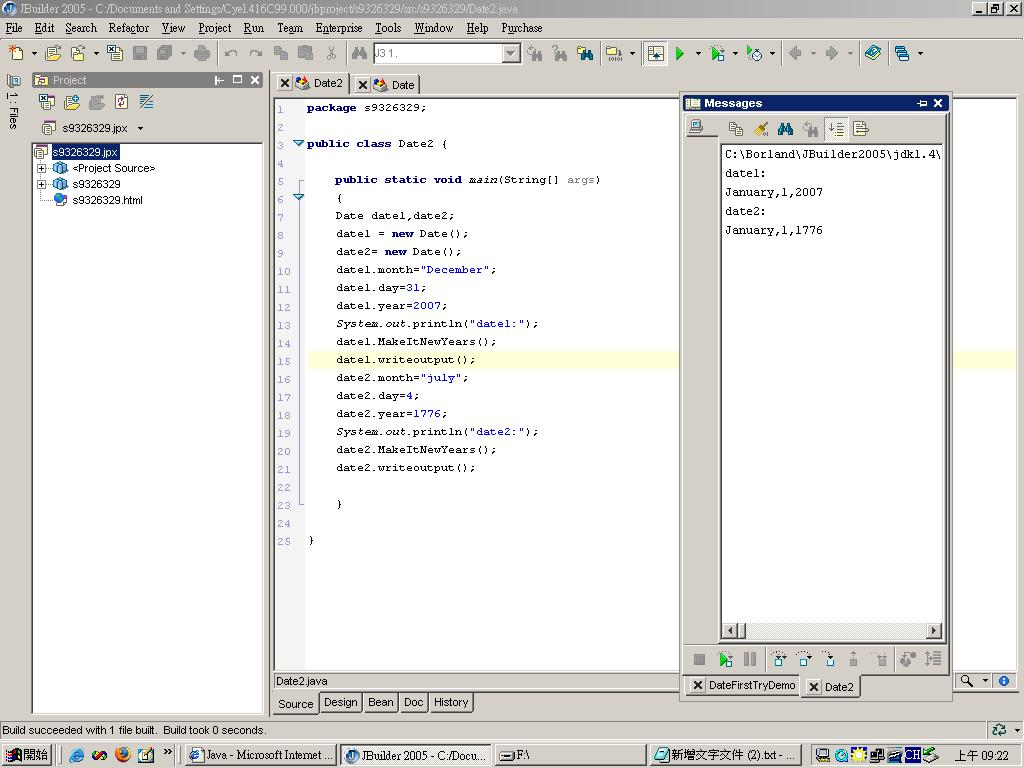Click the blue info icon at bottom right

1004,681
